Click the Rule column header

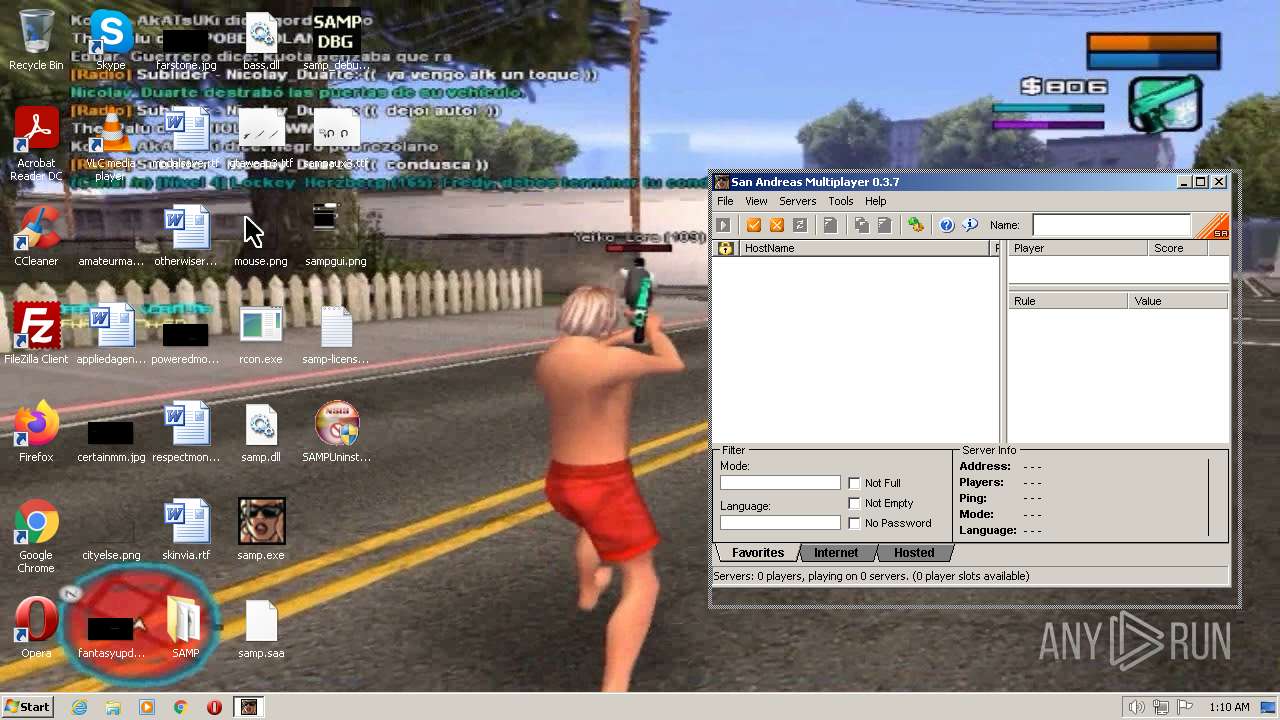point(1068,301)
